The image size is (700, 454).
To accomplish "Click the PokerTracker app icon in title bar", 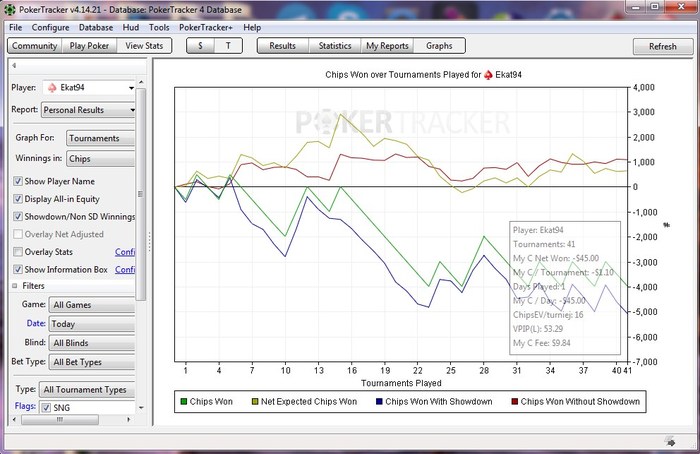I will tap(9, 9).
